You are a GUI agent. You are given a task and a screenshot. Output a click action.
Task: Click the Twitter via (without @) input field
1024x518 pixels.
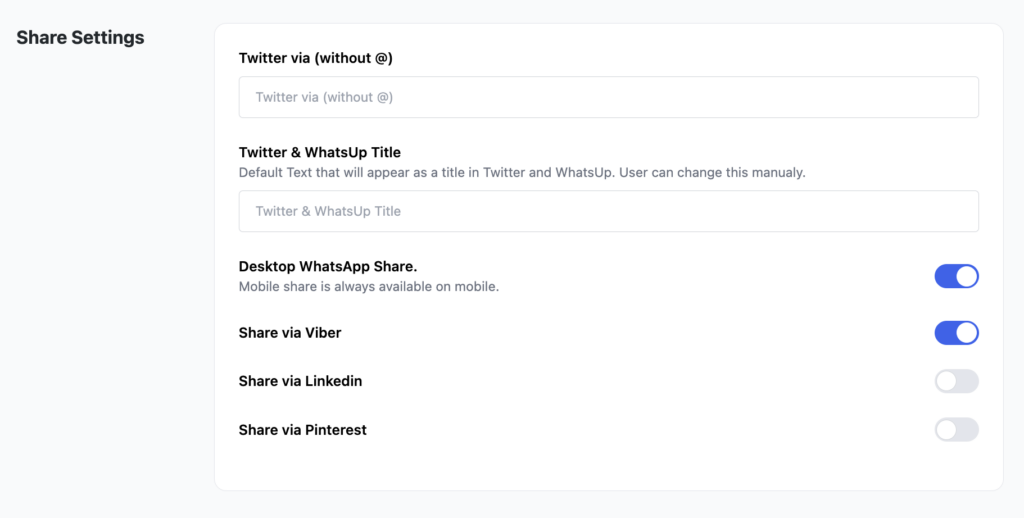coord(608,97)
